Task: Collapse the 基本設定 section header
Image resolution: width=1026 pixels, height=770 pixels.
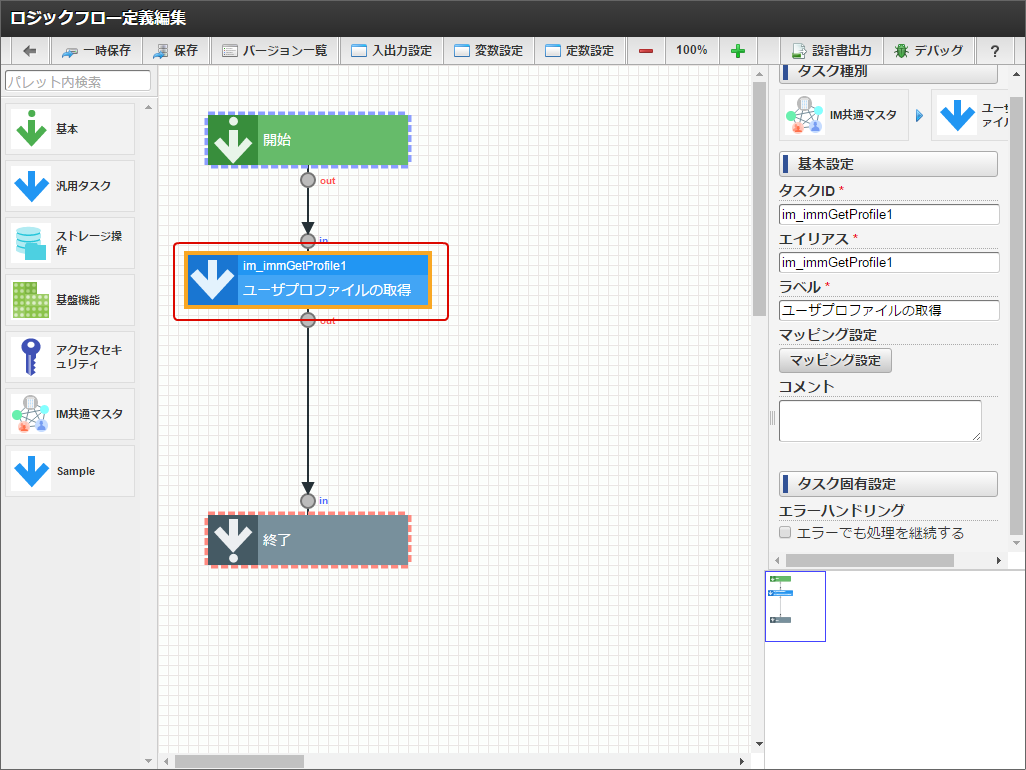Action: 889,164
